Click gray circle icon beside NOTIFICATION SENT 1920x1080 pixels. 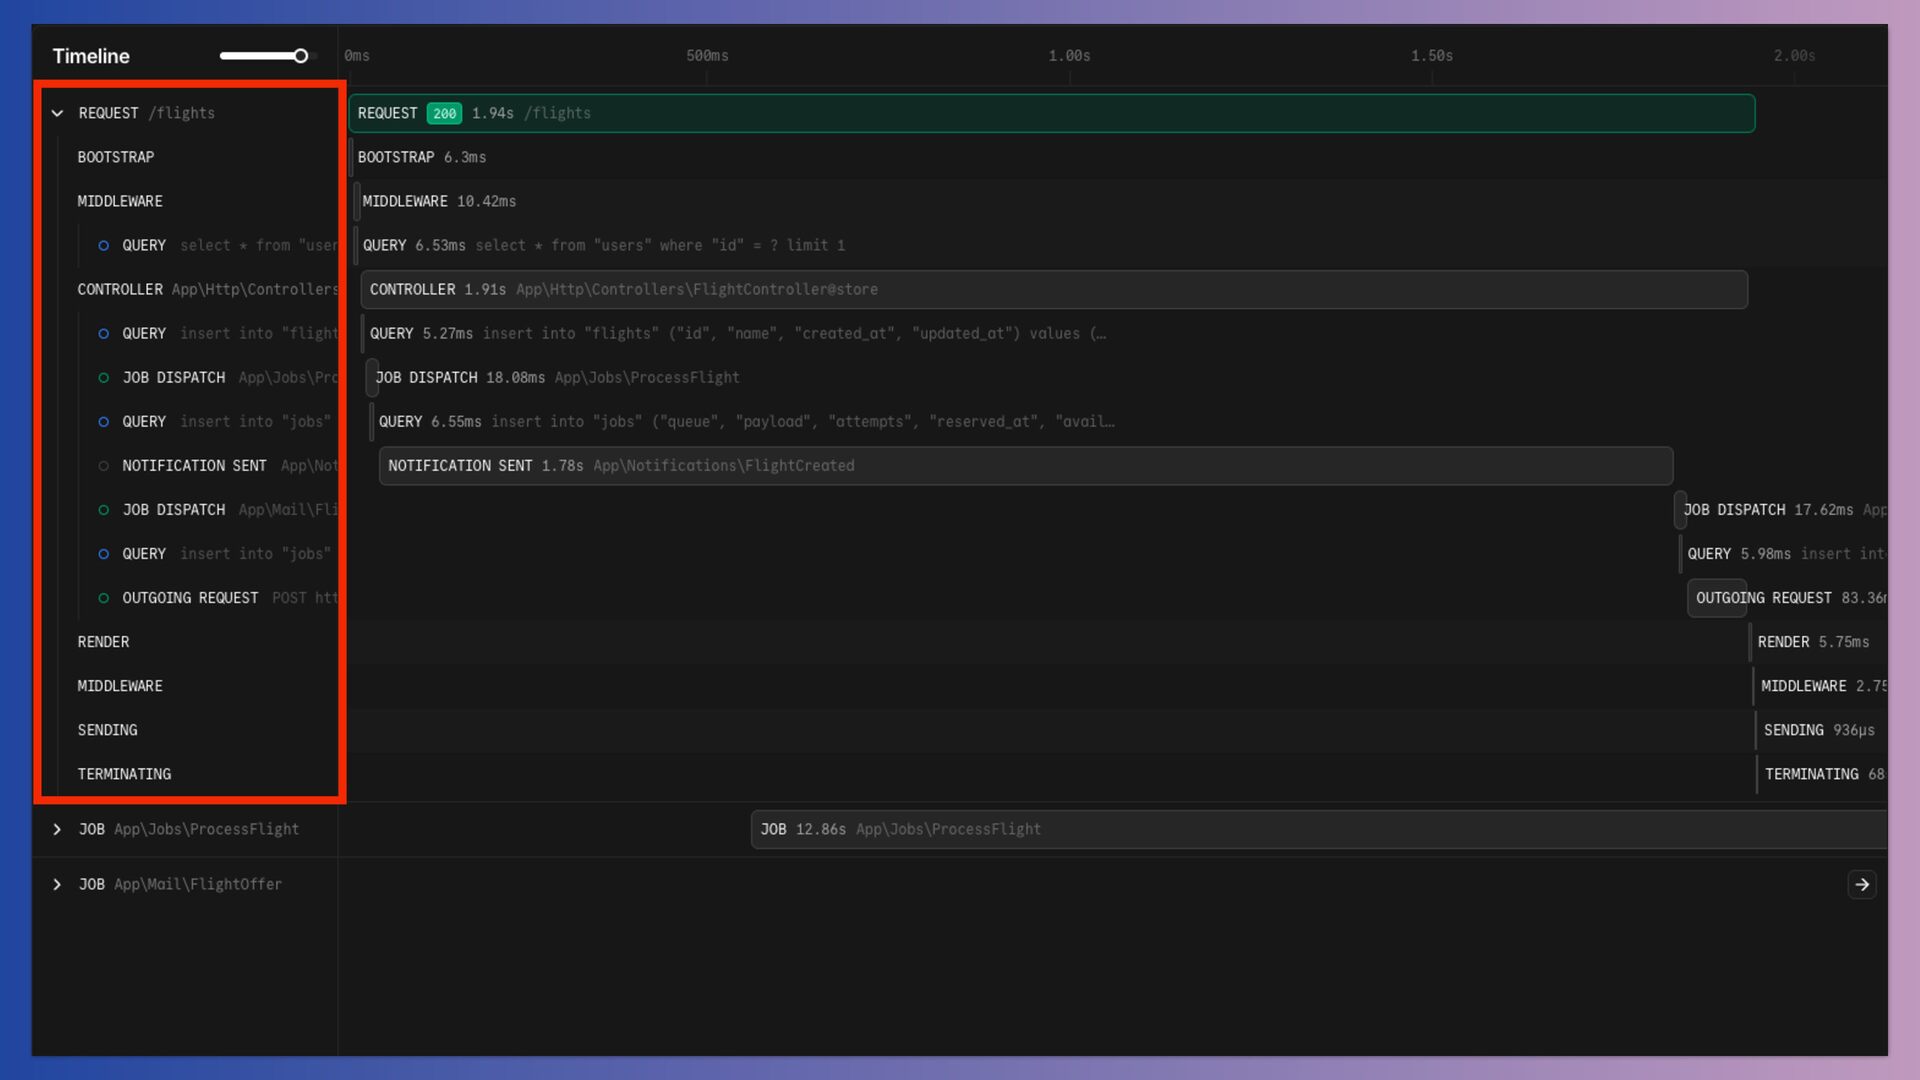point(103,466)
